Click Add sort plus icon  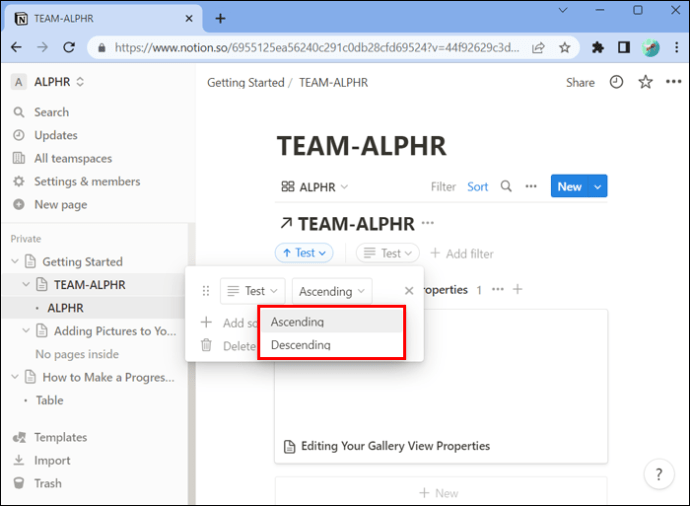click(206, 322)
